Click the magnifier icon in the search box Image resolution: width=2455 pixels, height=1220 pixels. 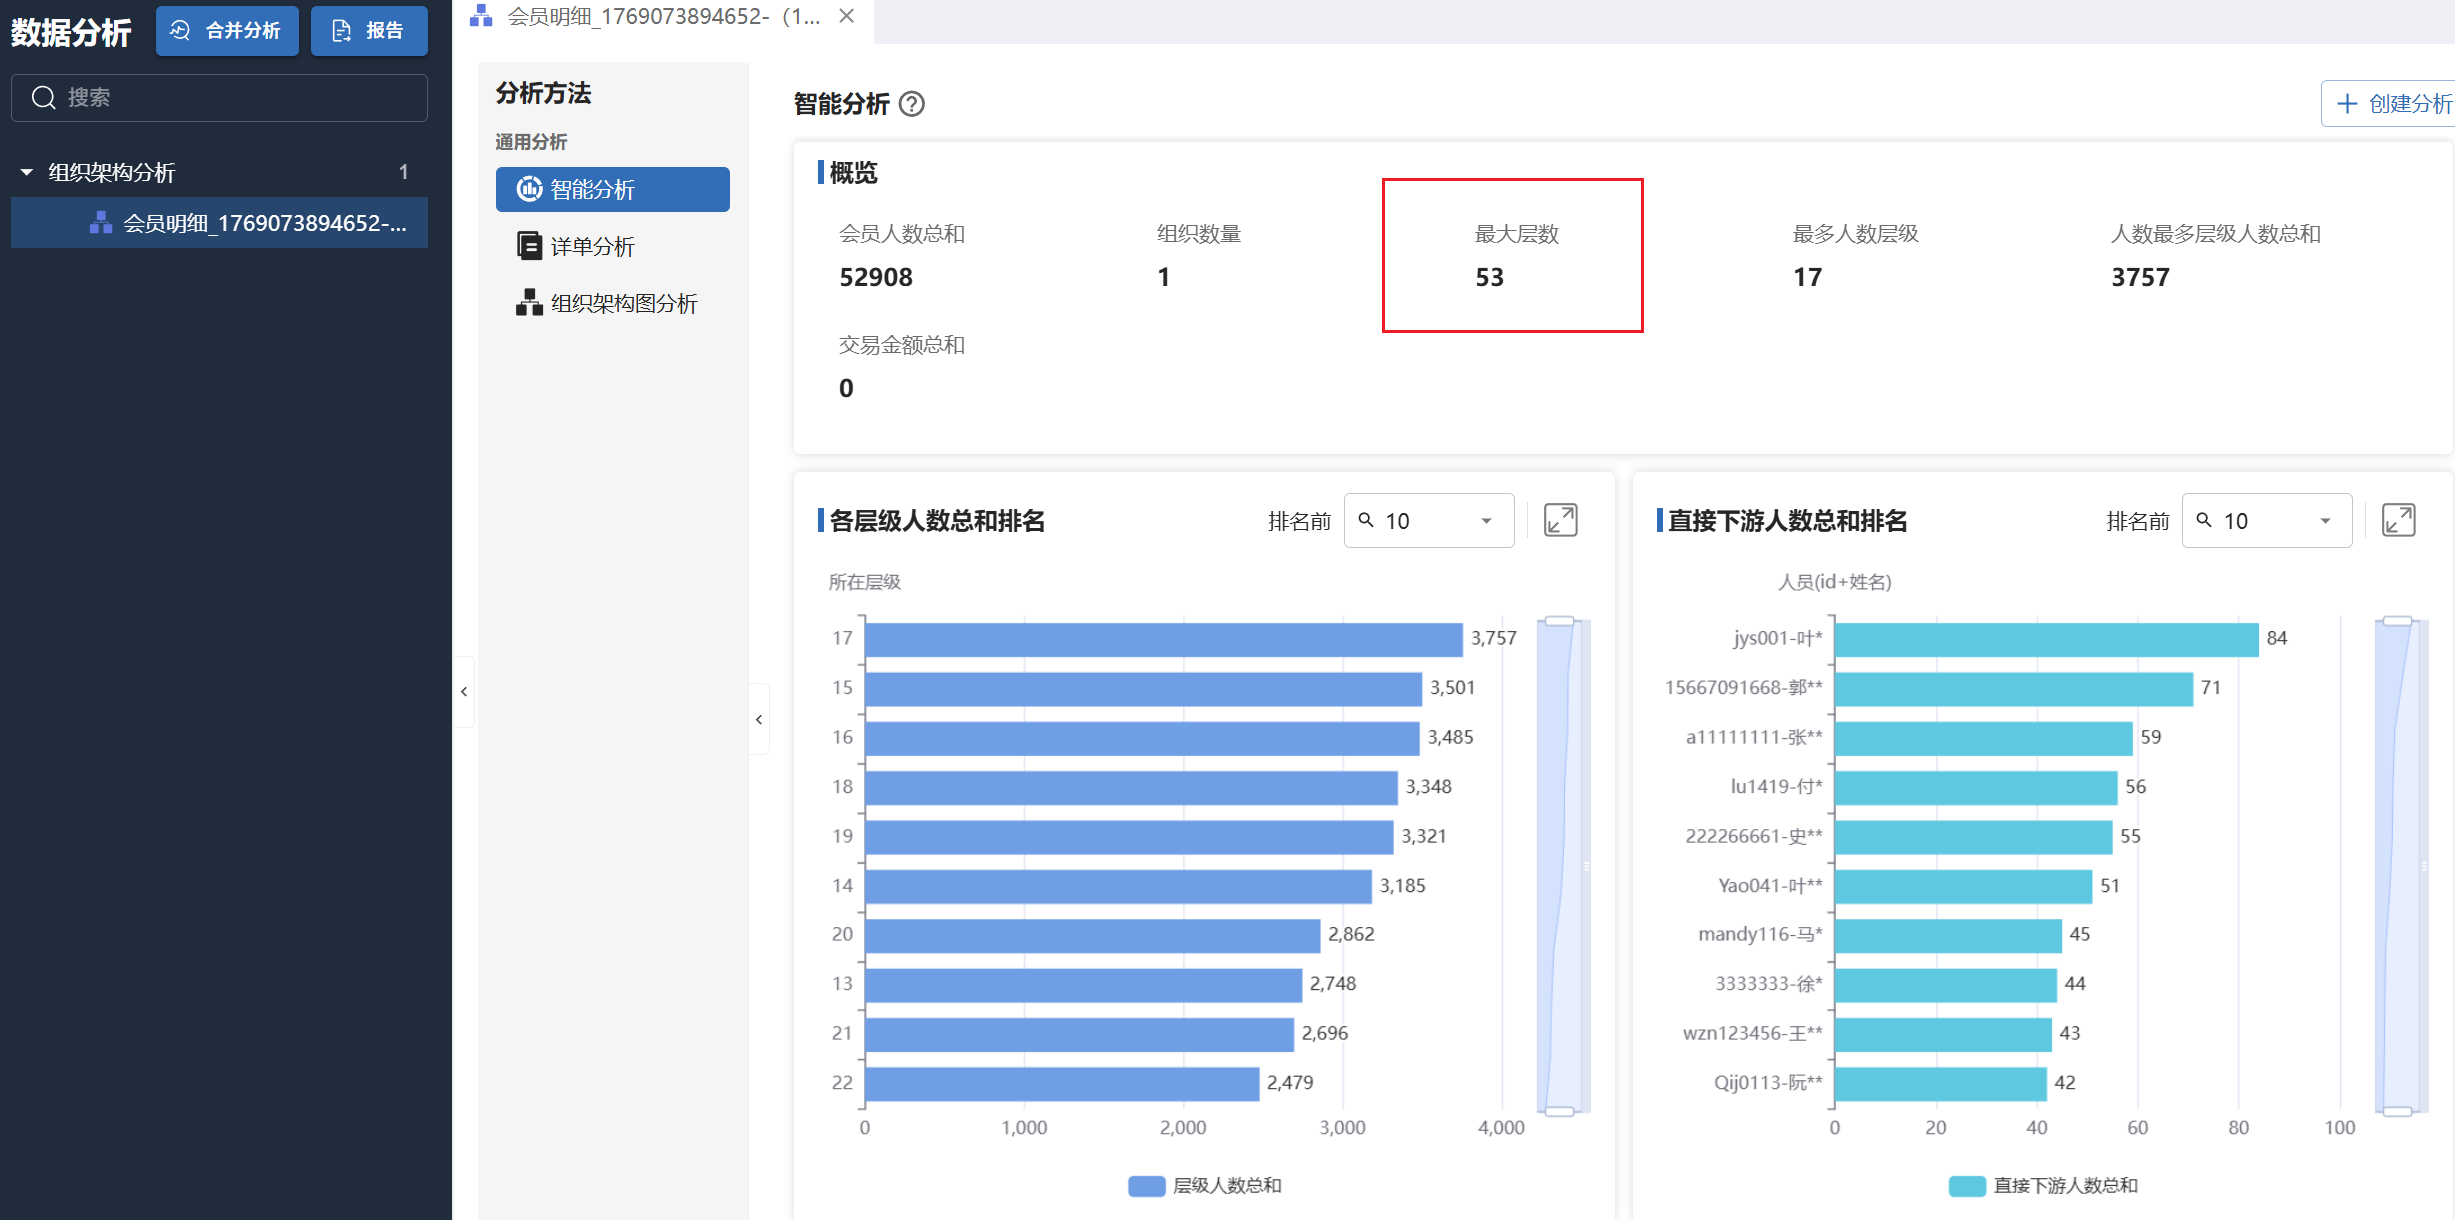click(x=43, y=97)
